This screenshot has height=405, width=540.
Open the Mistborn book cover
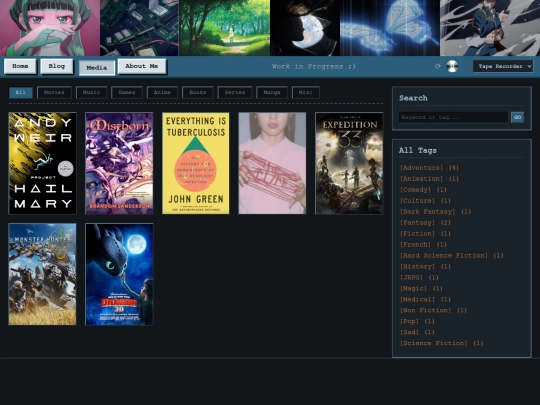pos(119,163)
